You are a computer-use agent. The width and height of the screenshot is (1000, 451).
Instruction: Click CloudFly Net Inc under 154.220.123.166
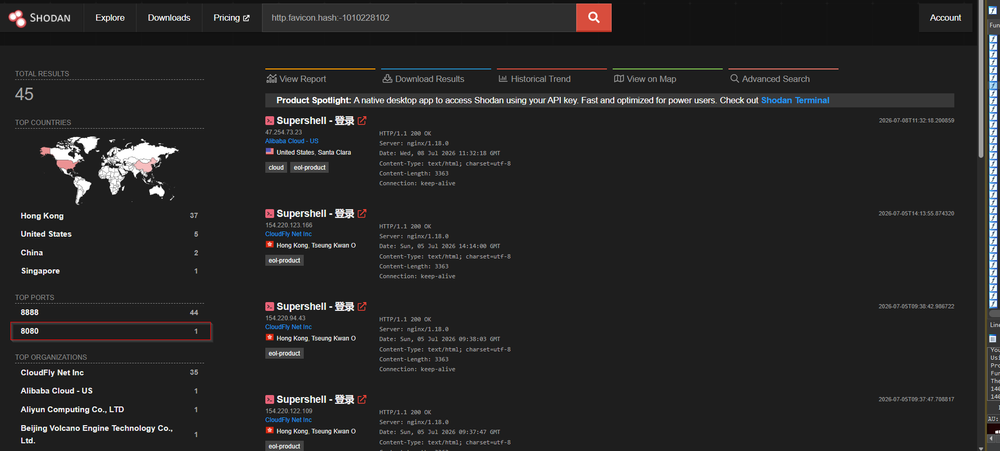[x=288, y=234]
